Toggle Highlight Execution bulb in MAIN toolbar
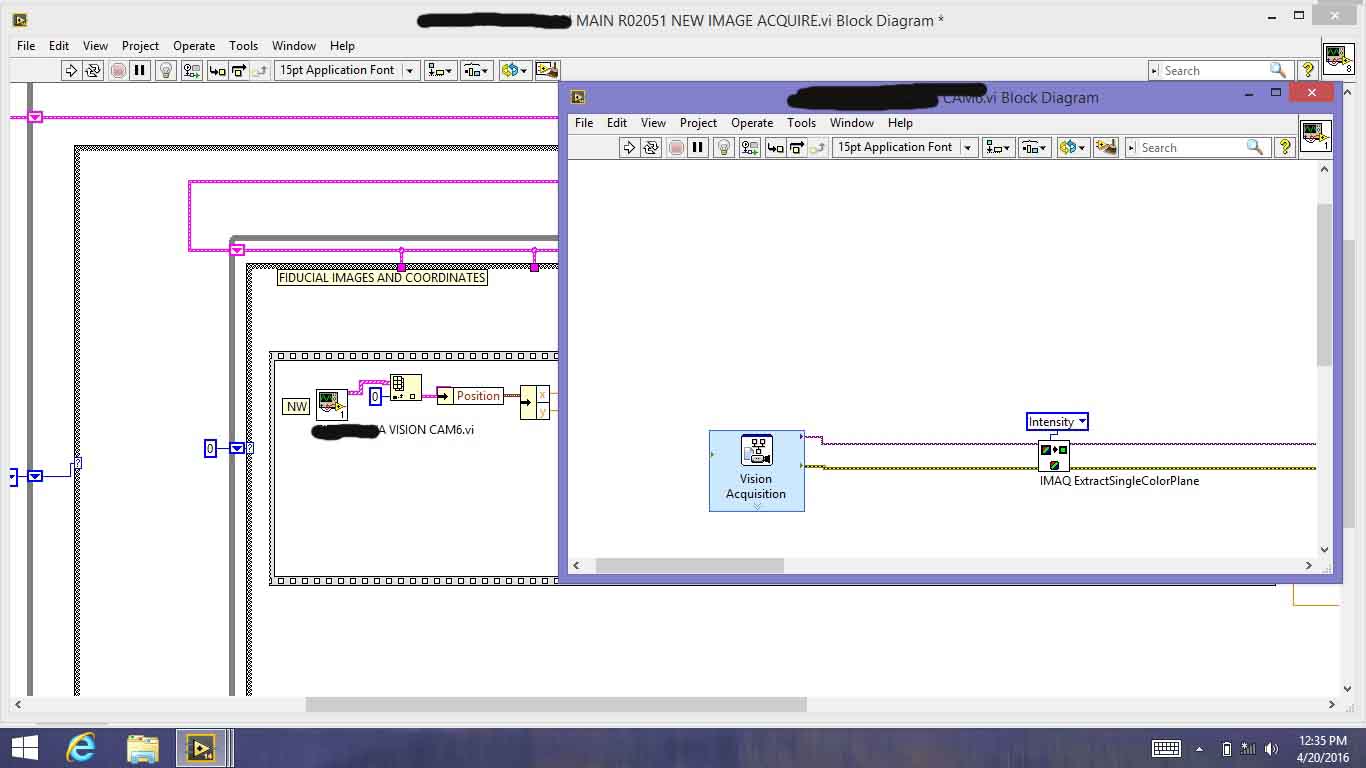Viewport: 1366px width, 768px height. point(166,70)
